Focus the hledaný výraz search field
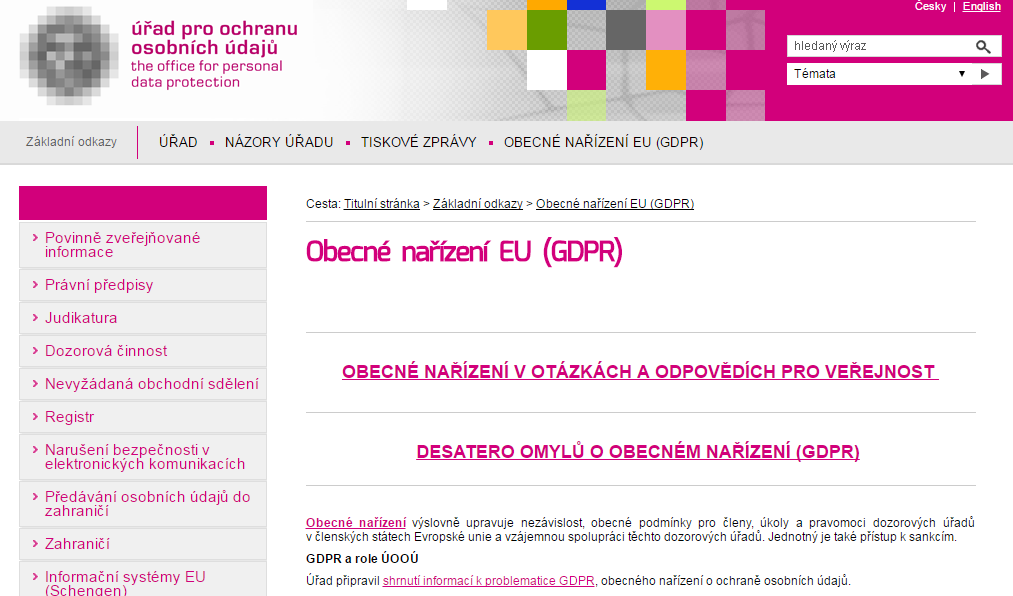This screenshot has height=596, width=1013. [880, 46]
